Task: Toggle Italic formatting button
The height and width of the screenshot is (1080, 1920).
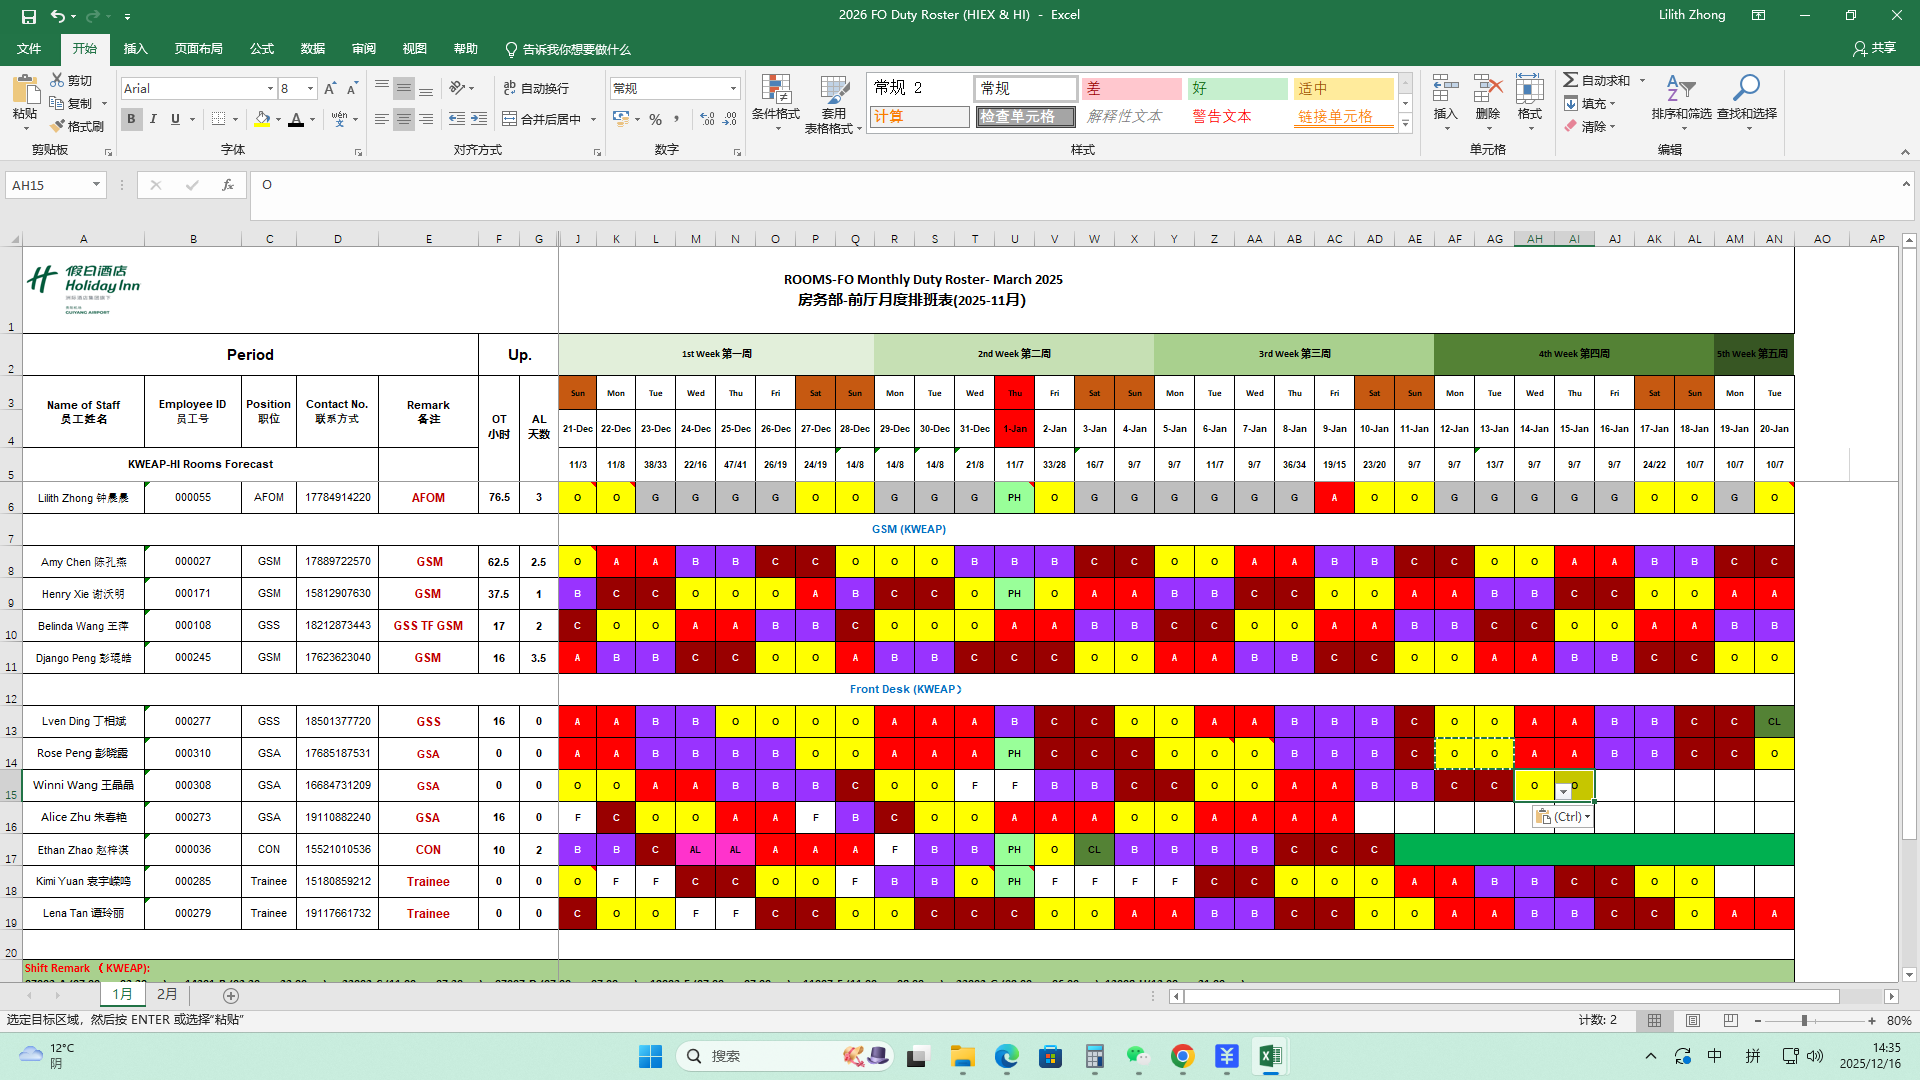Action: point(153,119)
